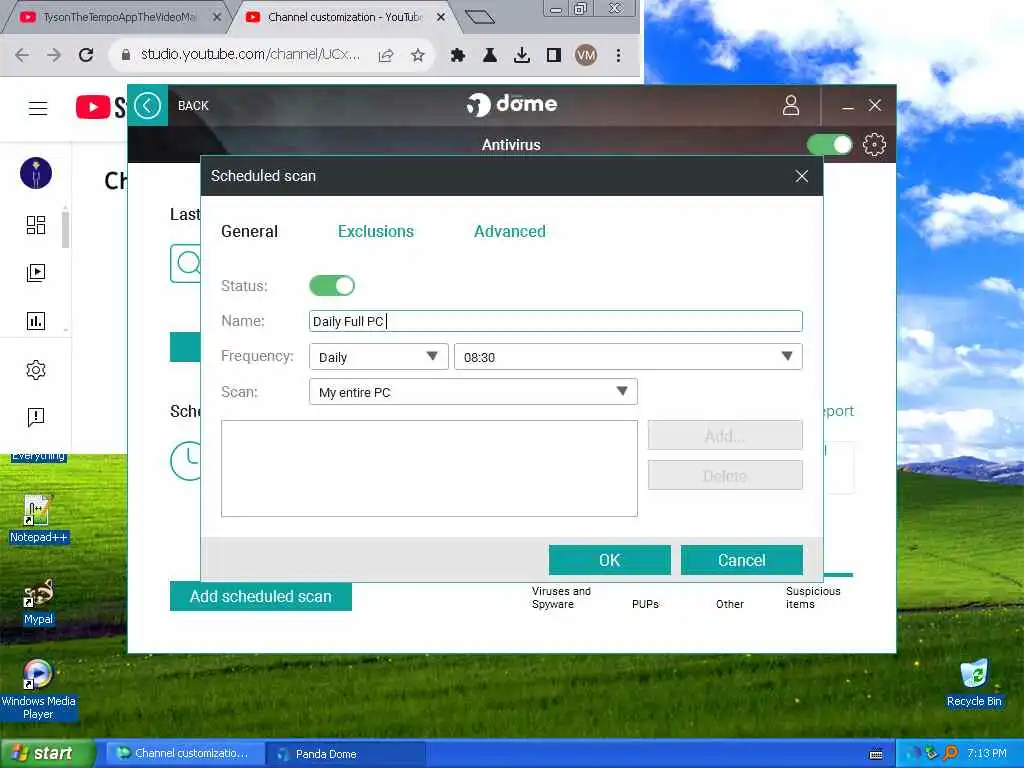The image size is (1024, 768).
Task: Open YouTube Studio Content icon
Action: coord(36,272)
